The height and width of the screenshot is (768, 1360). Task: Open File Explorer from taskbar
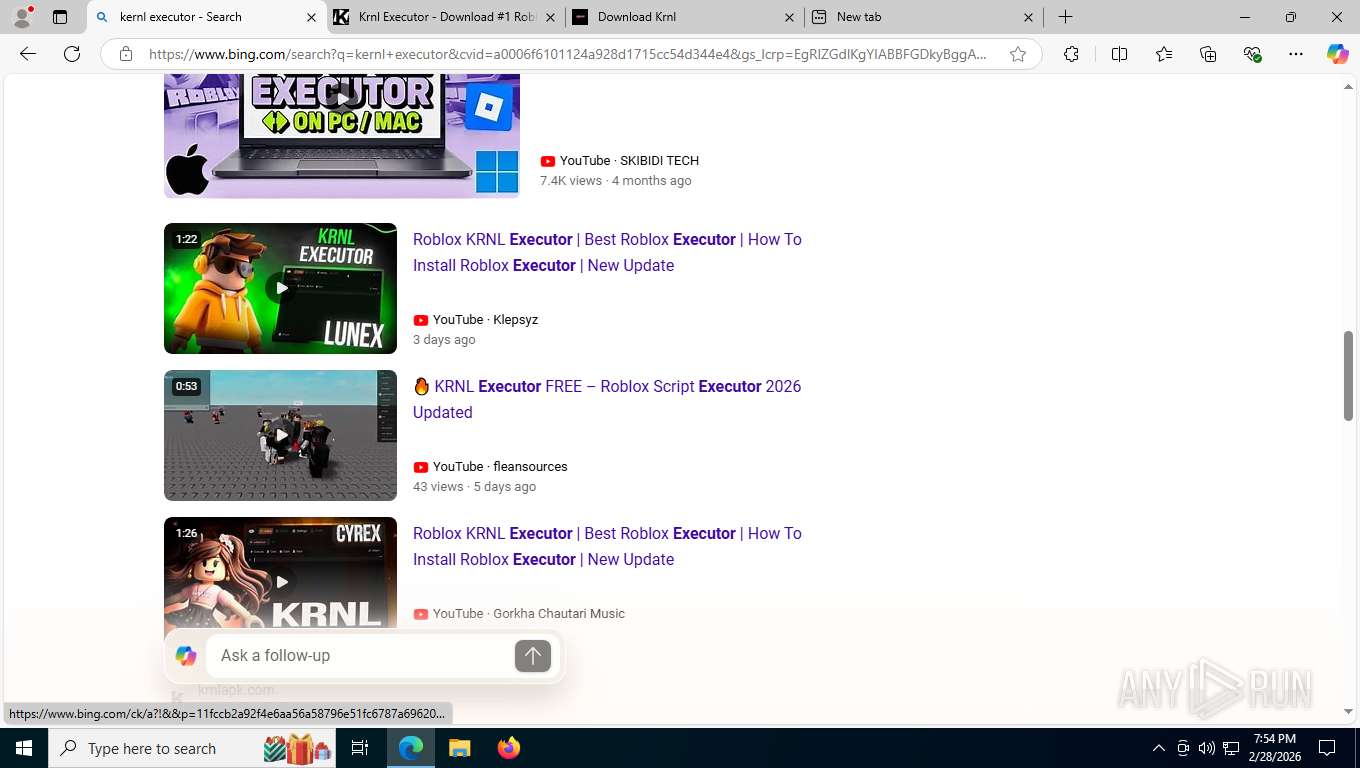[459, 748]
